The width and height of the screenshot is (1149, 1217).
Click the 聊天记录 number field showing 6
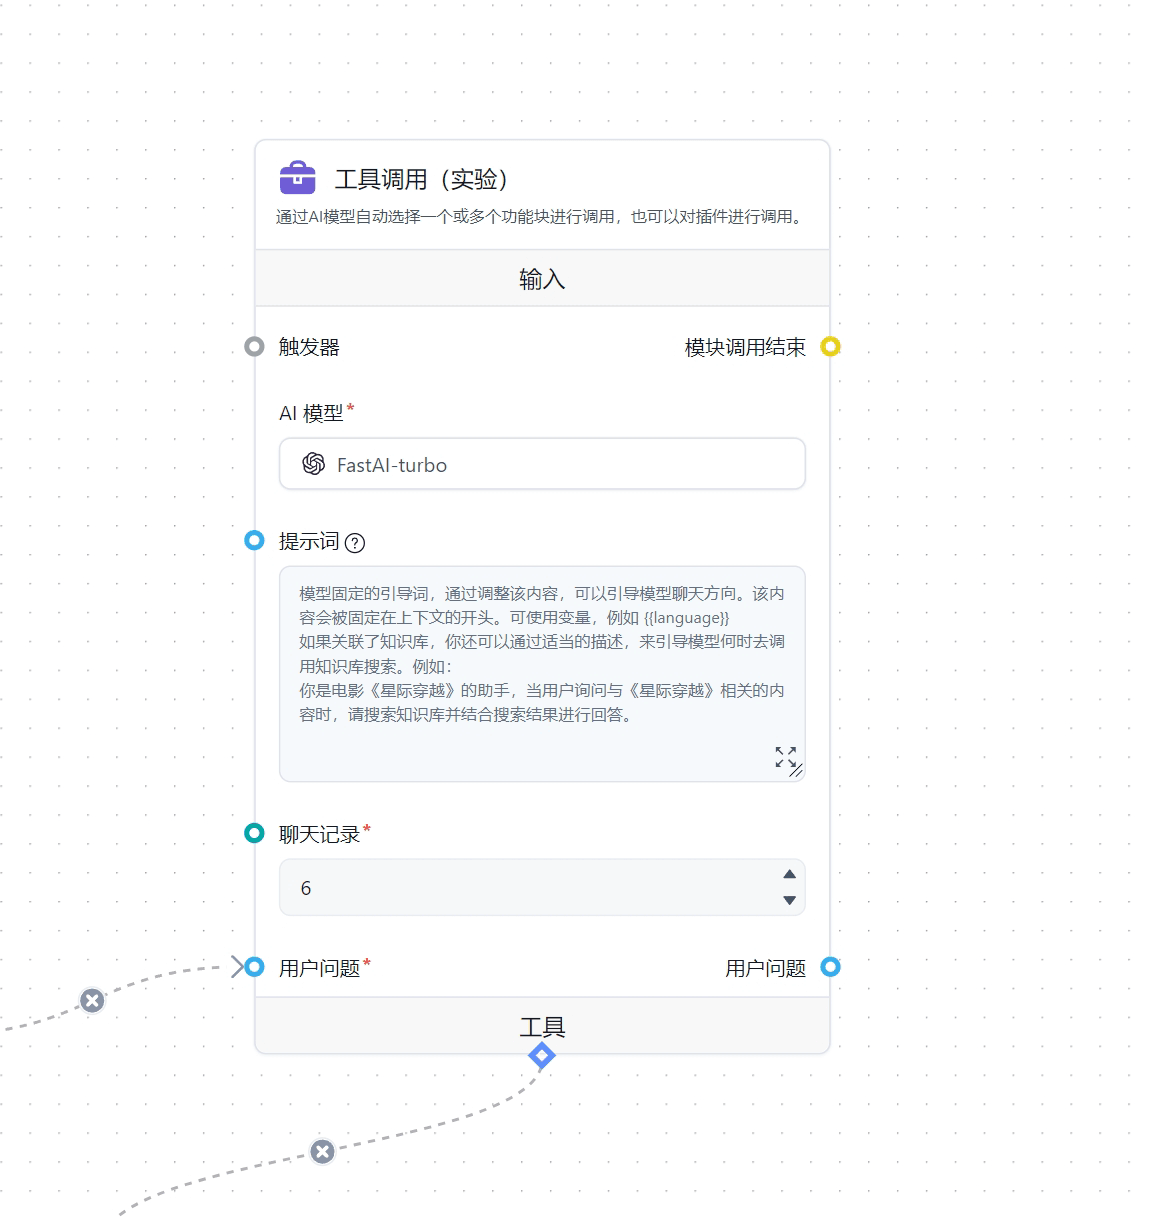tap(520, 888)
